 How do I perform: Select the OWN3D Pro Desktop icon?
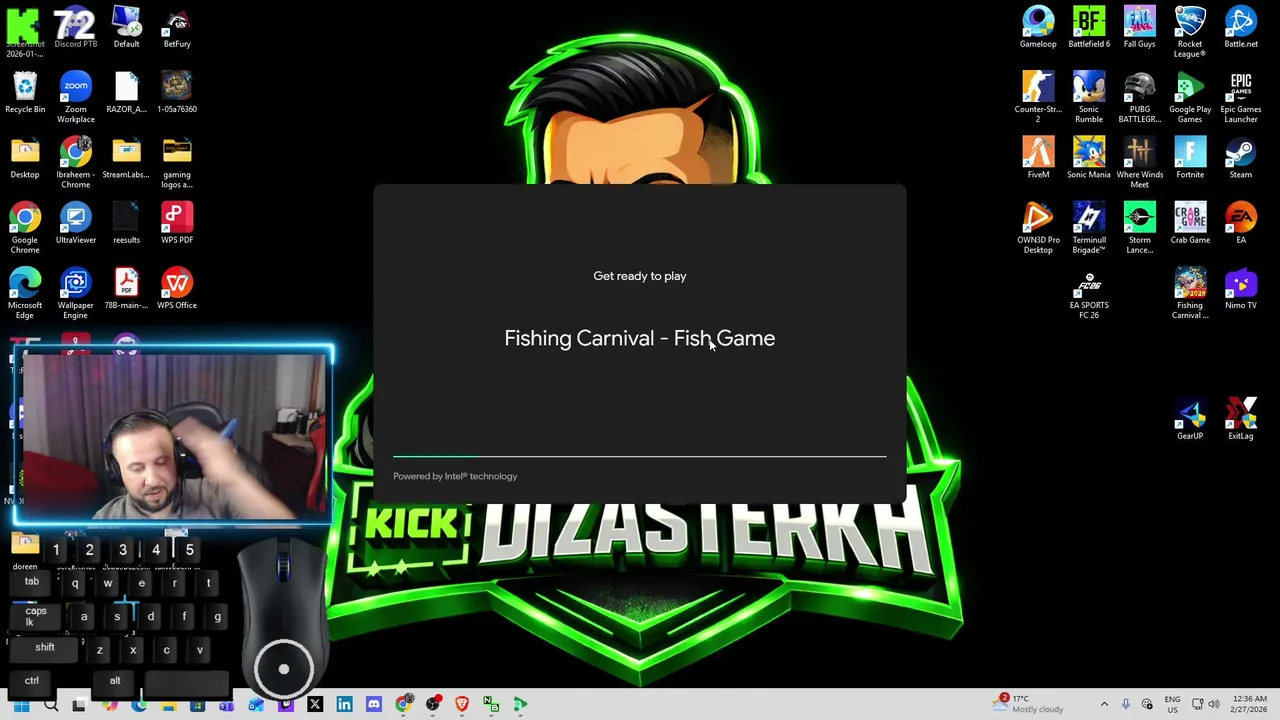click(1038, 228)
